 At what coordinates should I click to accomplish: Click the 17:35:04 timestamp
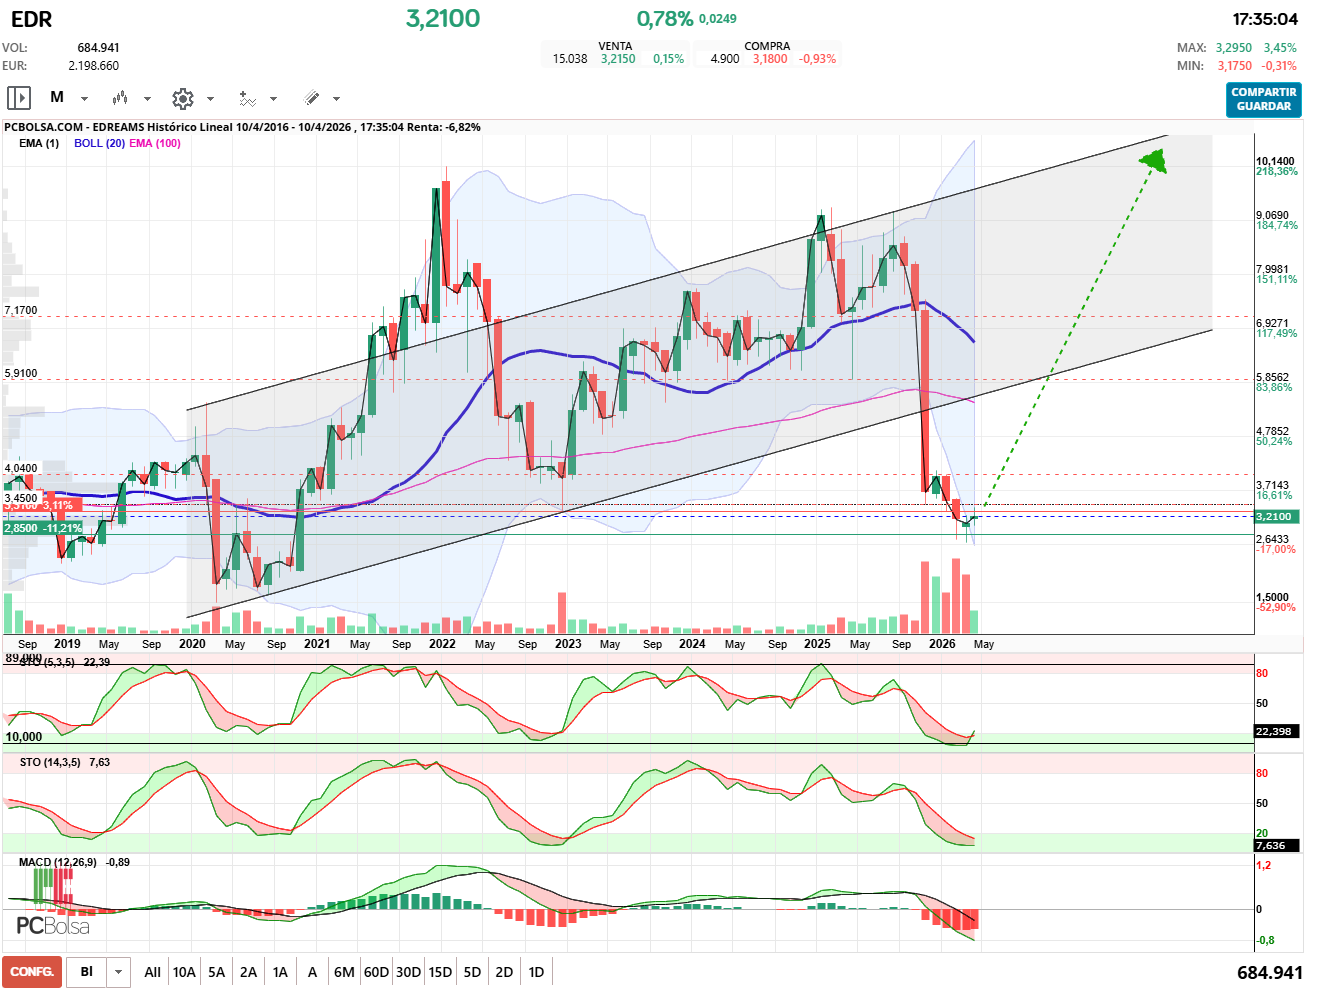1265,19
